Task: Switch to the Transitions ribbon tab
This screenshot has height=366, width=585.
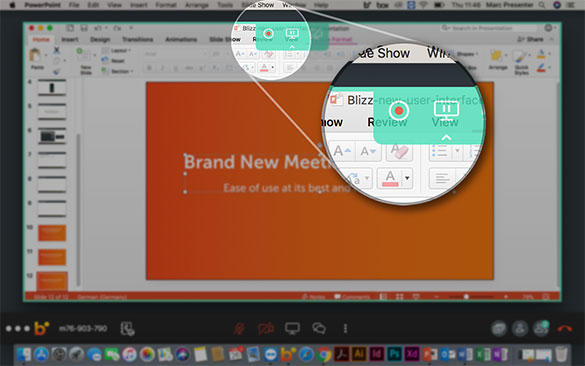Action: [138, 39]
